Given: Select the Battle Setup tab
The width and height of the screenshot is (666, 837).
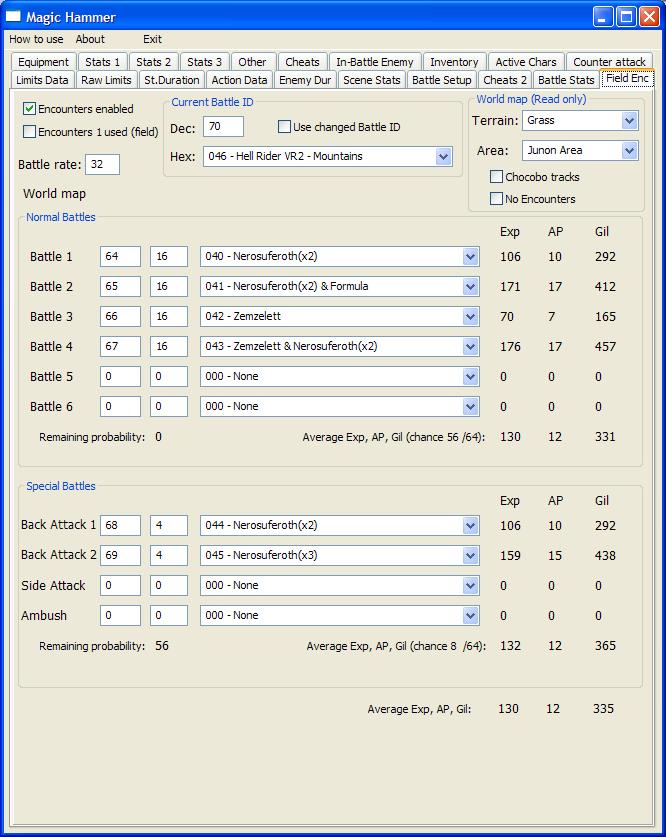Looking at the screenshot, I should pyautogui.click(x=442, y=80).
